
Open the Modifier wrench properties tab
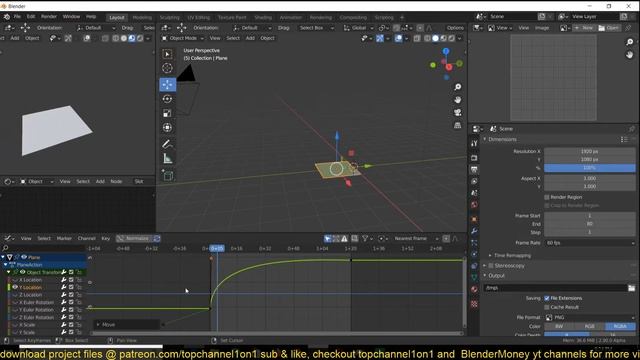474,231
